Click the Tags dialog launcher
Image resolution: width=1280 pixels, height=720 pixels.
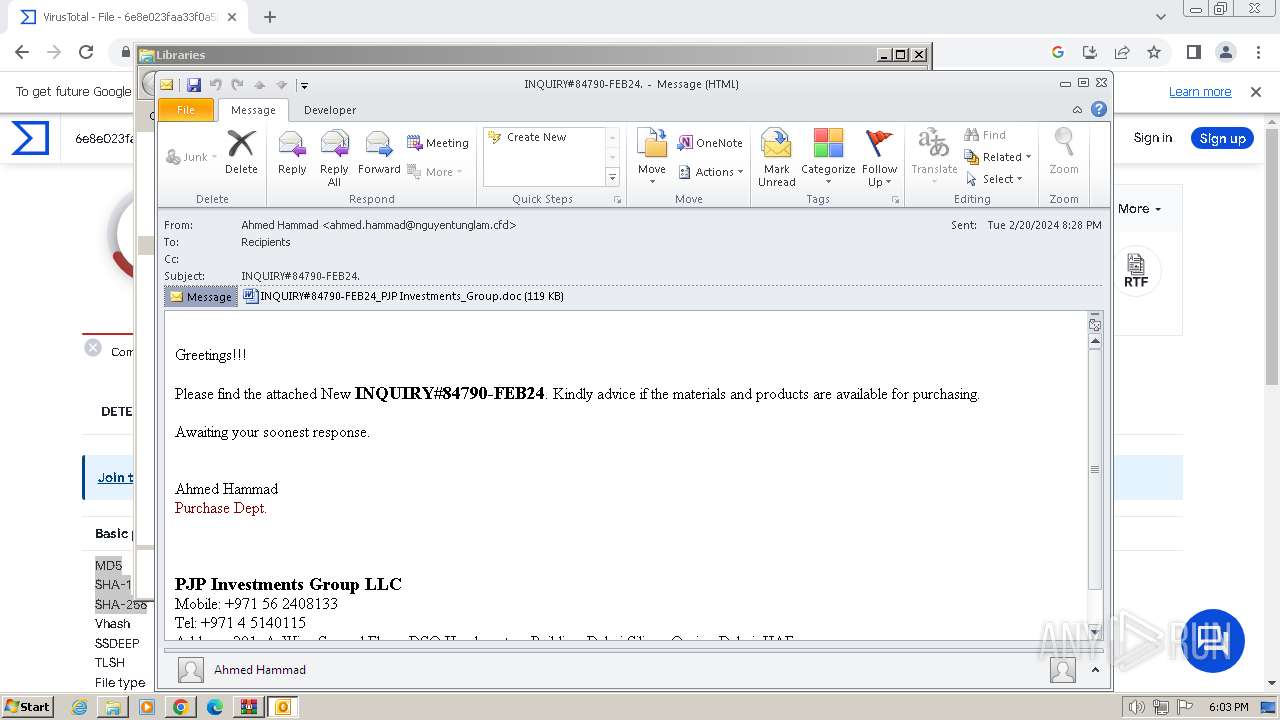(895, 200)
